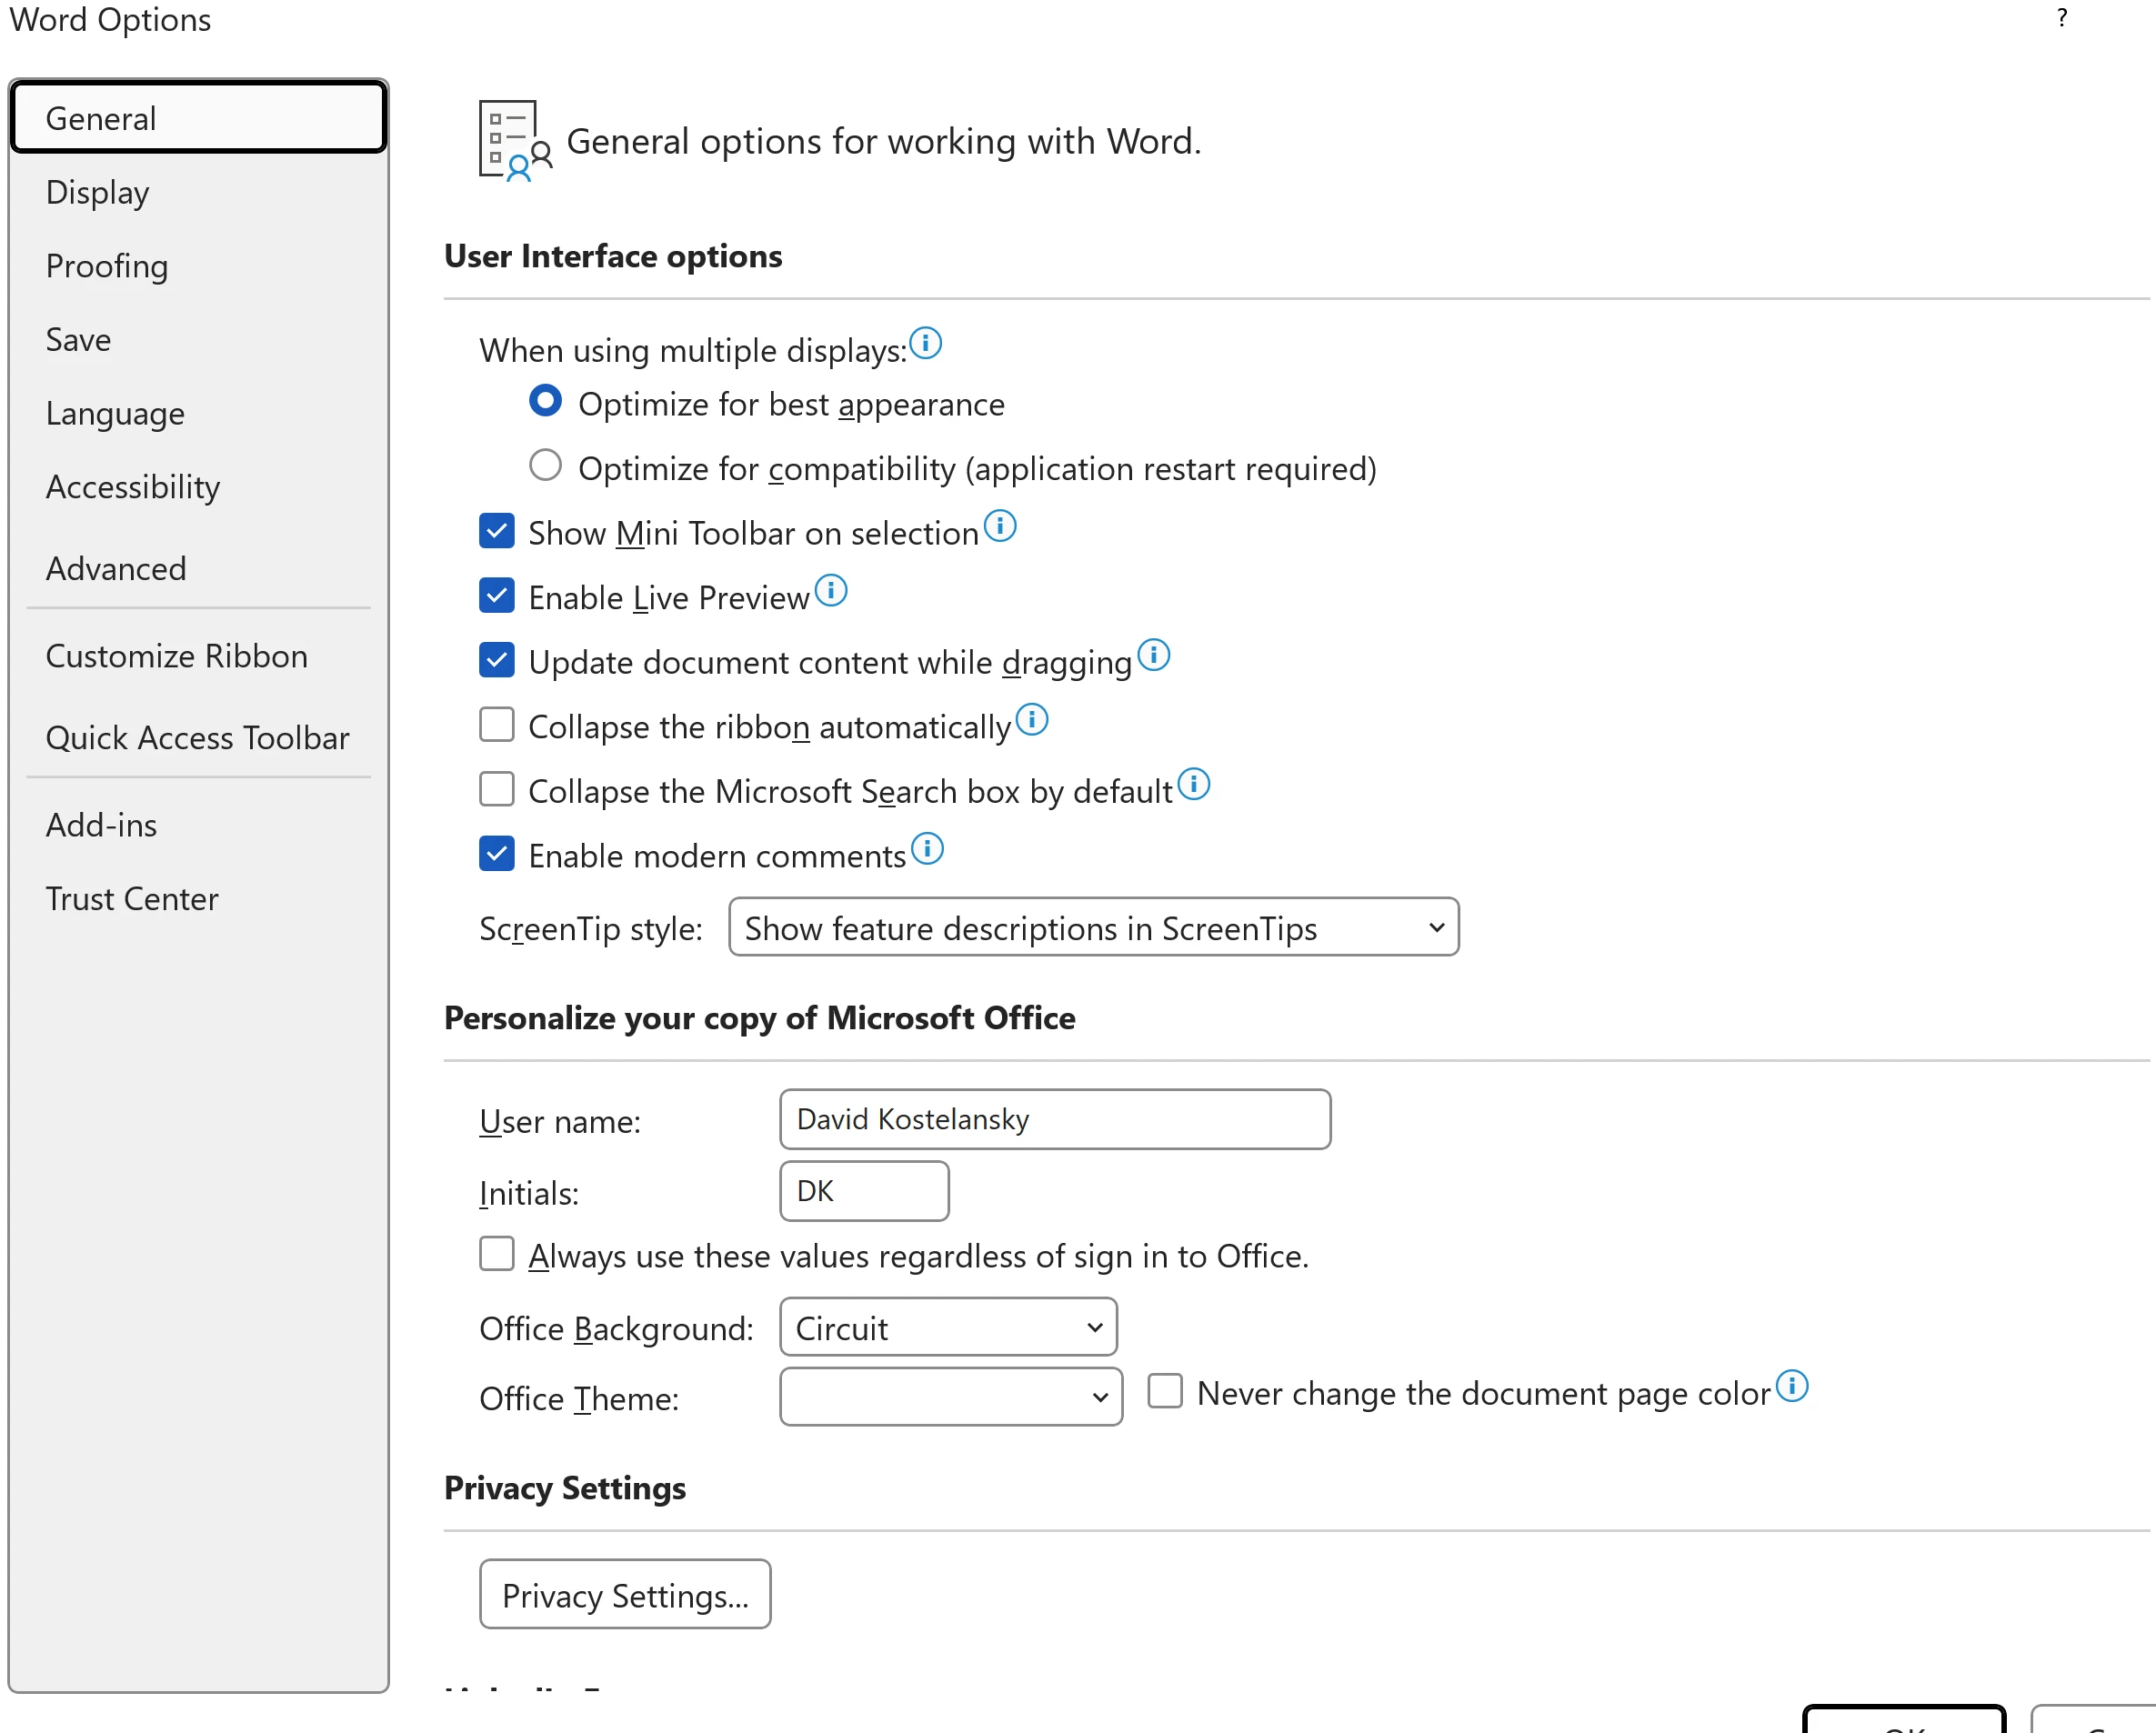Click info icon beside Enable Live Preview
Image resolution: width=2156 pixels, height=1733 pixels.
[x=830, y=590]
